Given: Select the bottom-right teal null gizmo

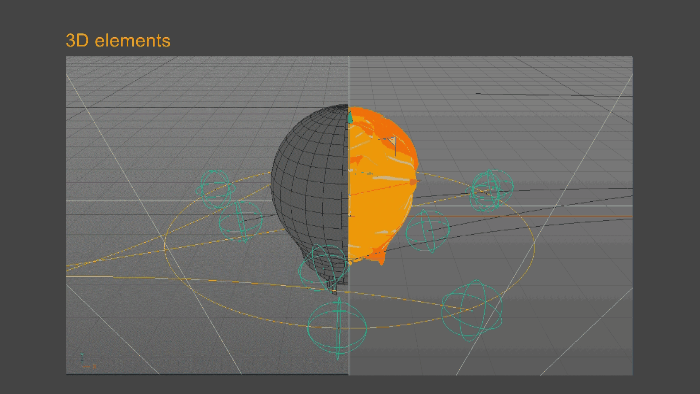Looking at the screenshot, I should click(x=471, y=310).
